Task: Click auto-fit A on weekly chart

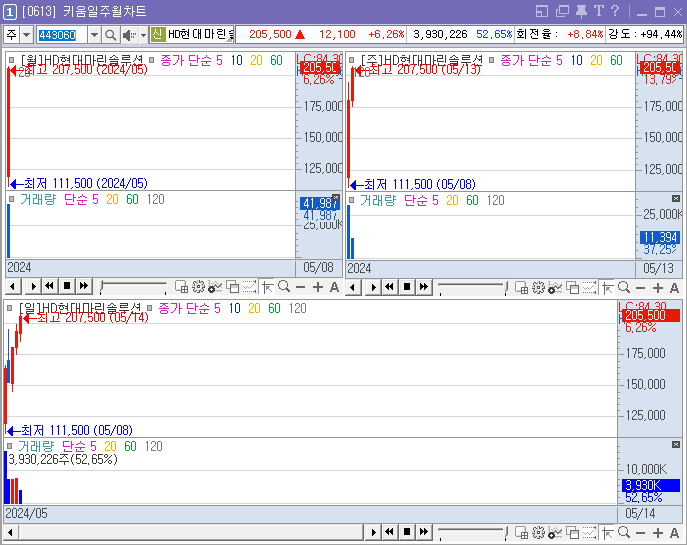Action: pos(674,287)
